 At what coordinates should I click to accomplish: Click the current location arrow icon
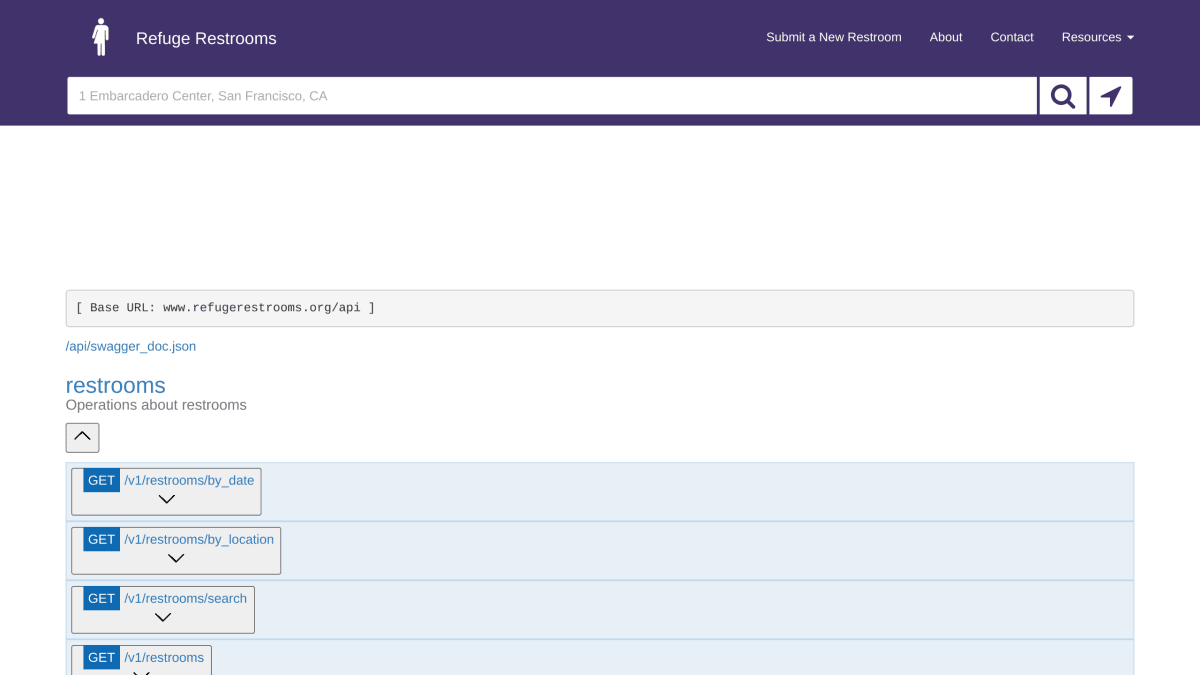1111,96
